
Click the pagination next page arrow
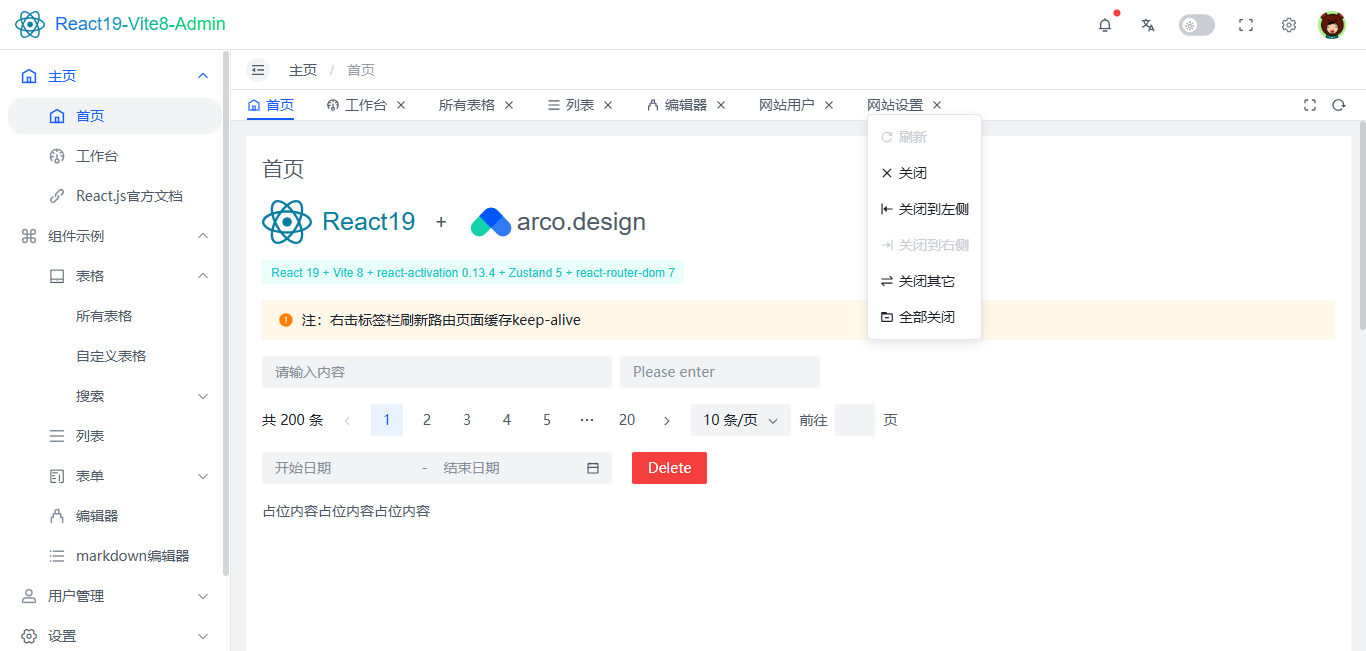click(667, 420)
